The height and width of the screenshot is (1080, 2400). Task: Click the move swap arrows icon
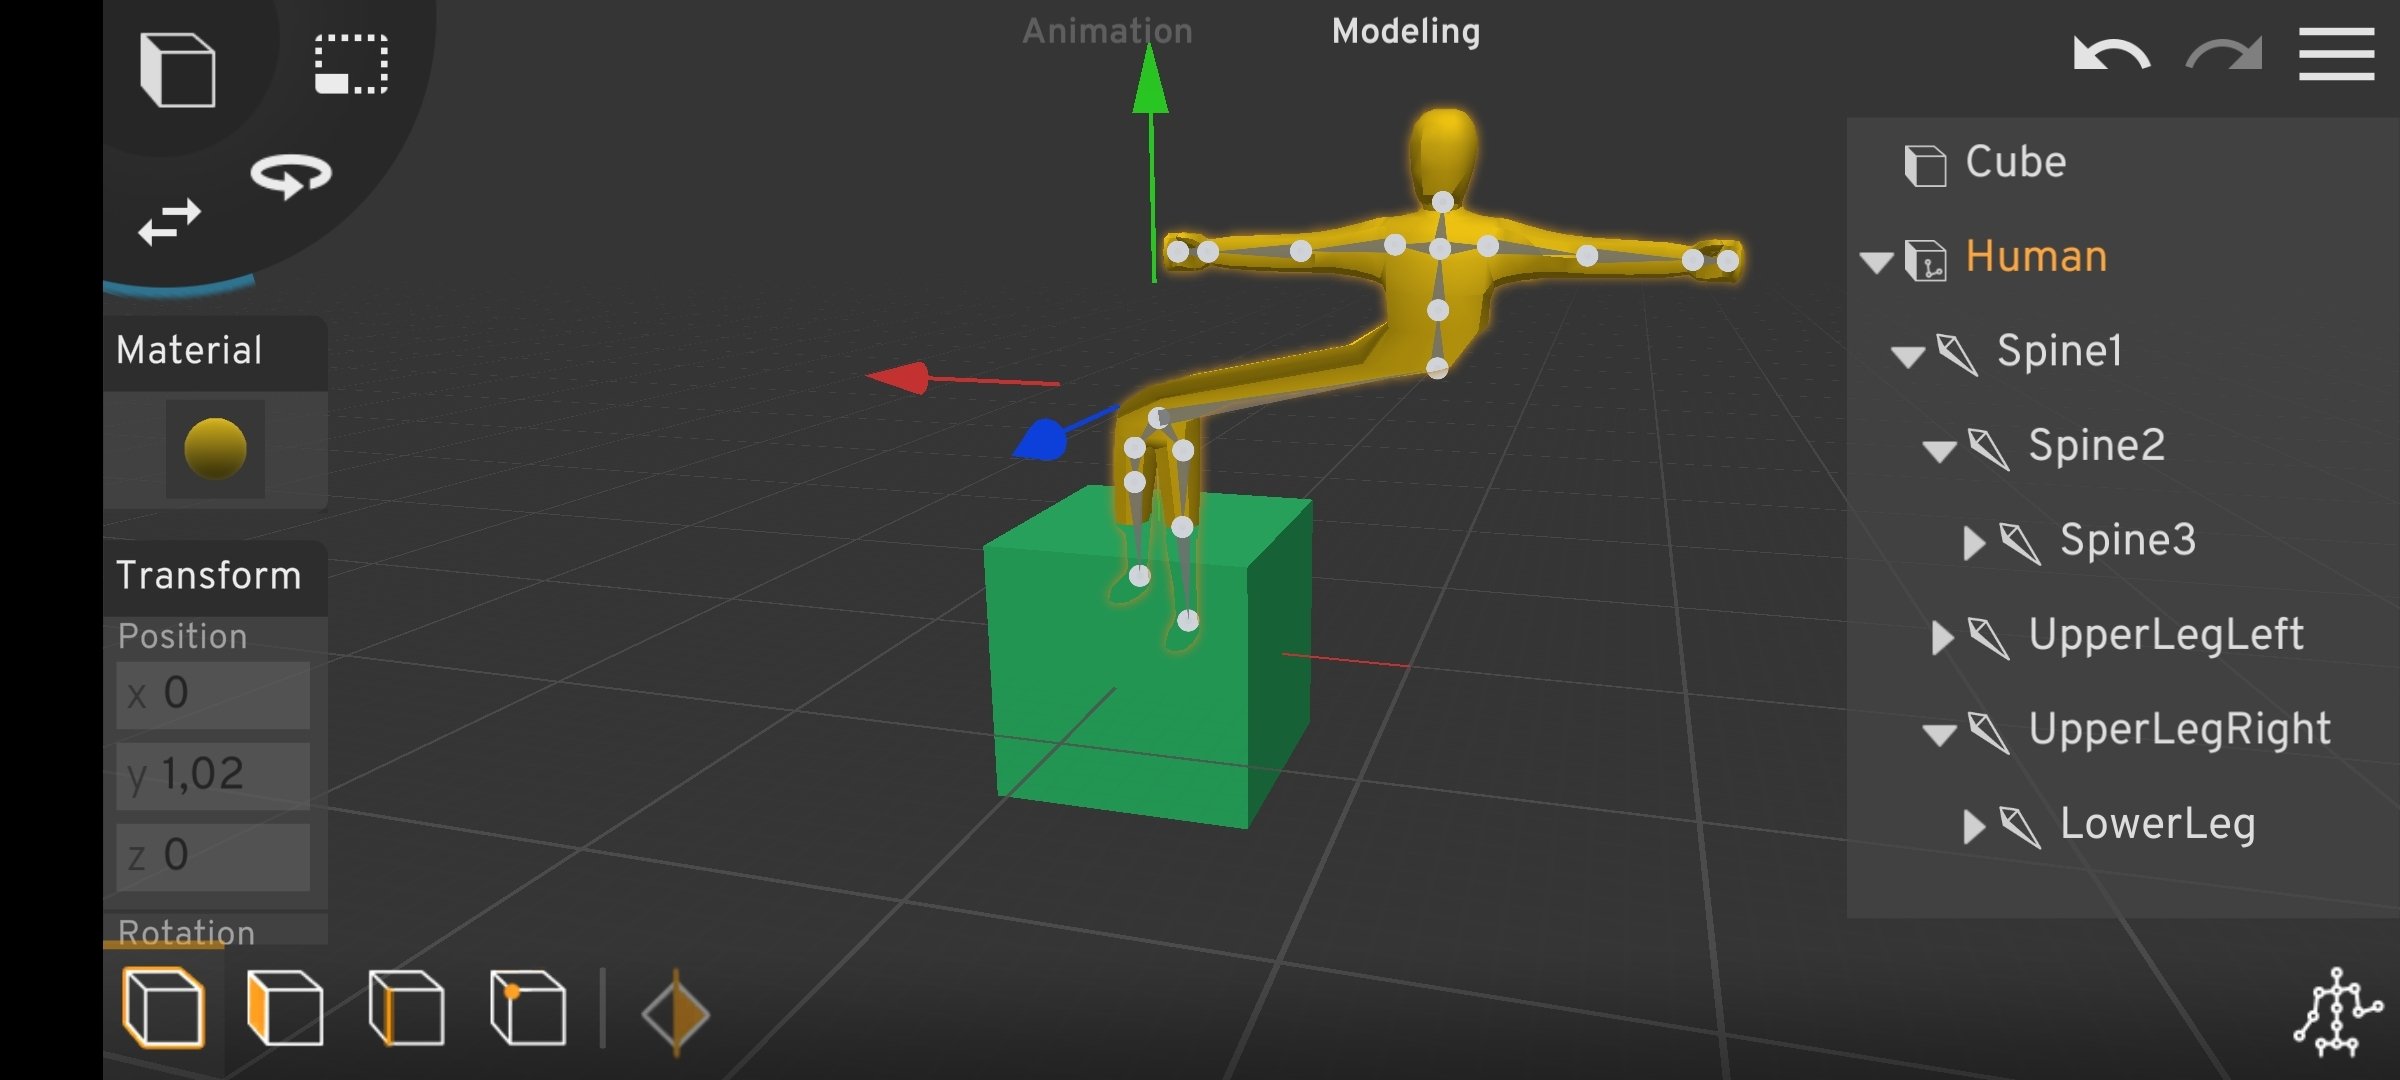(x=169, y=222)
